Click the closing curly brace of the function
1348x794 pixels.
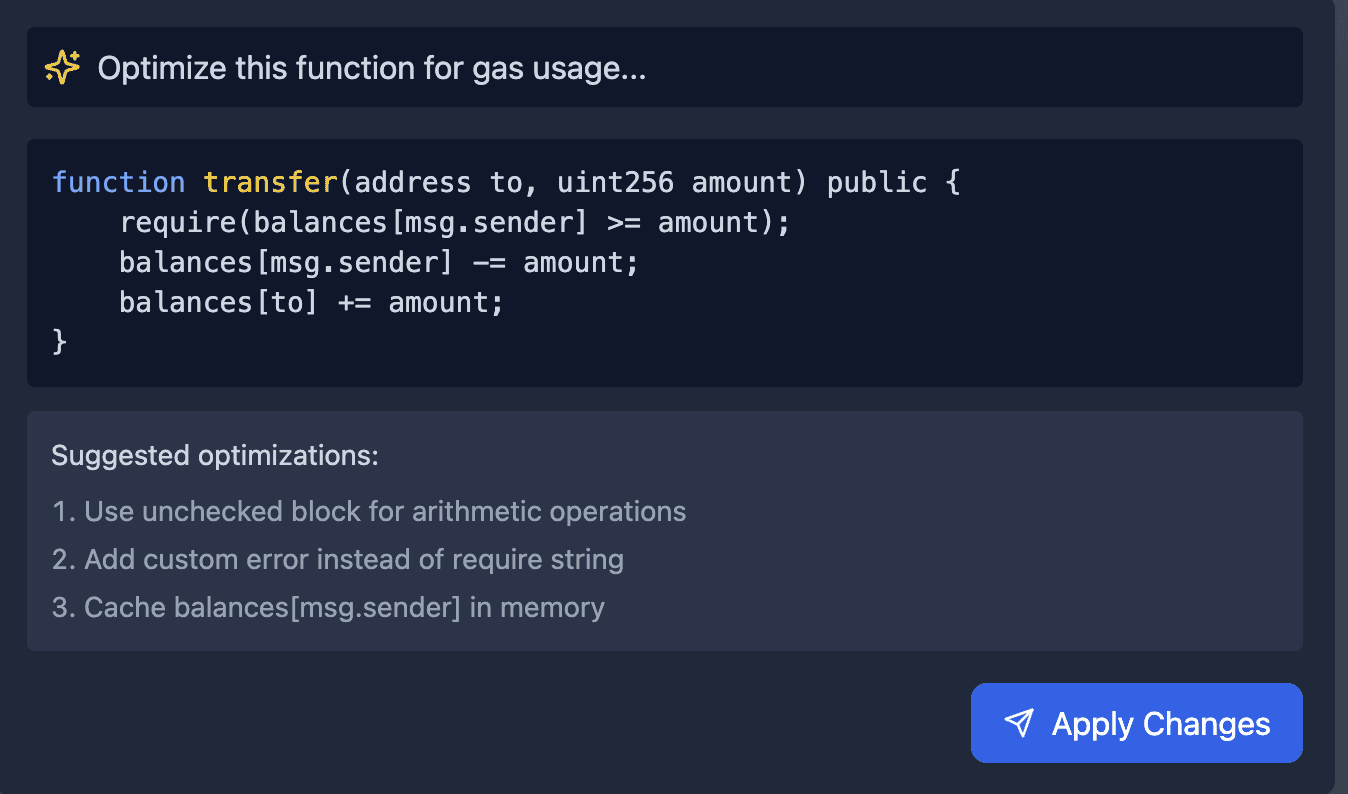[x=59, y=342]
